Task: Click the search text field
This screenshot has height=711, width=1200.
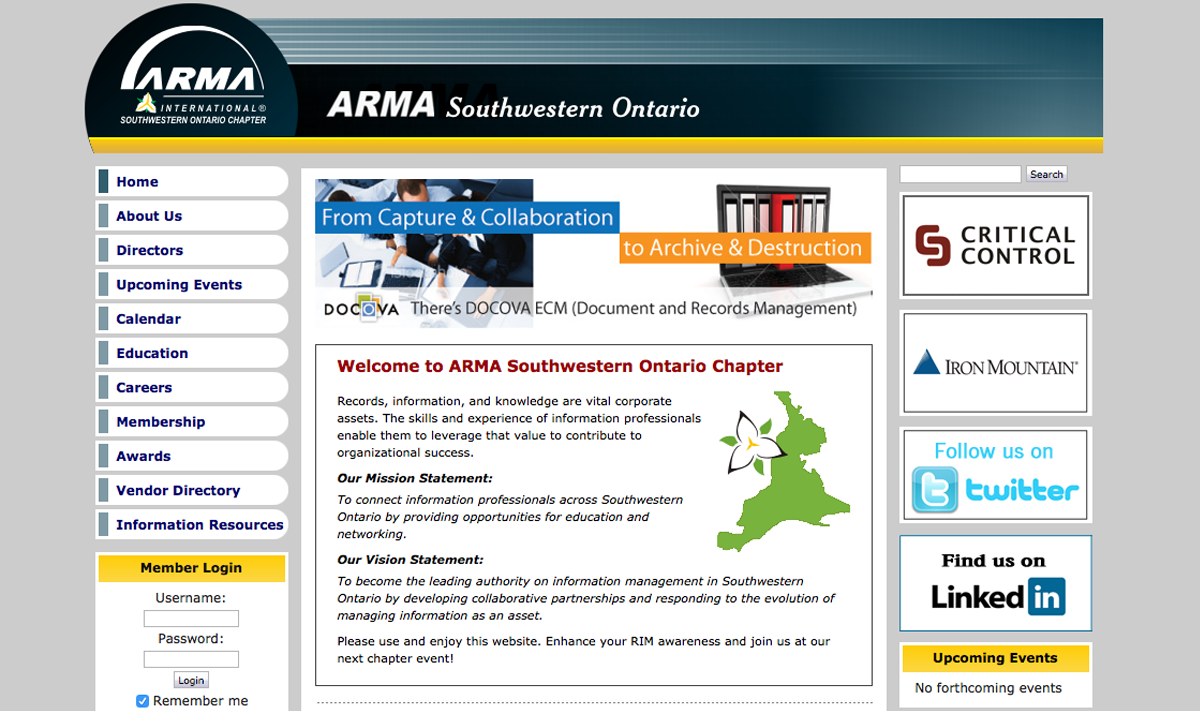Action: (x=960, y=175)
